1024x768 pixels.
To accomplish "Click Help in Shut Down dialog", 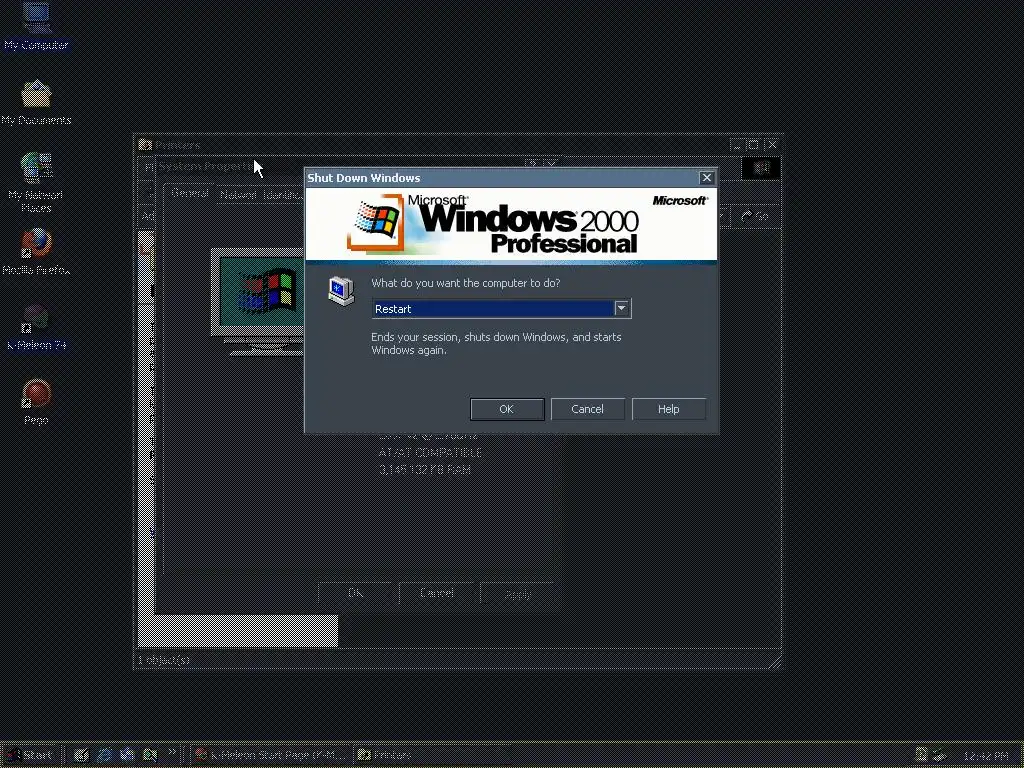I will point(668,409).
